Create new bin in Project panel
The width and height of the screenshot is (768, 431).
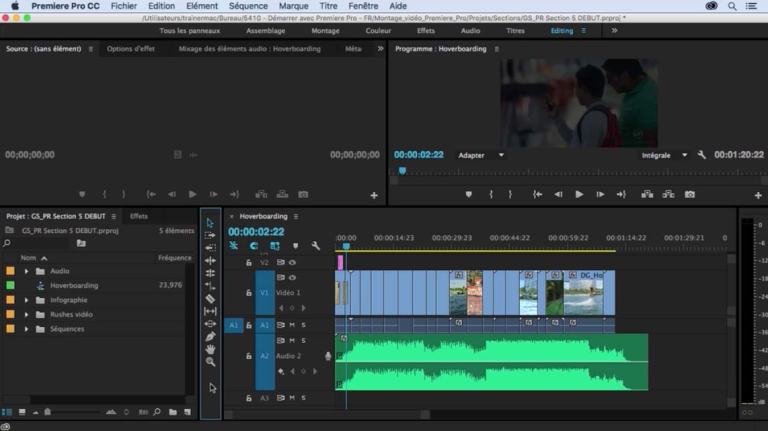pyautogui.click(x=173, y=412)
